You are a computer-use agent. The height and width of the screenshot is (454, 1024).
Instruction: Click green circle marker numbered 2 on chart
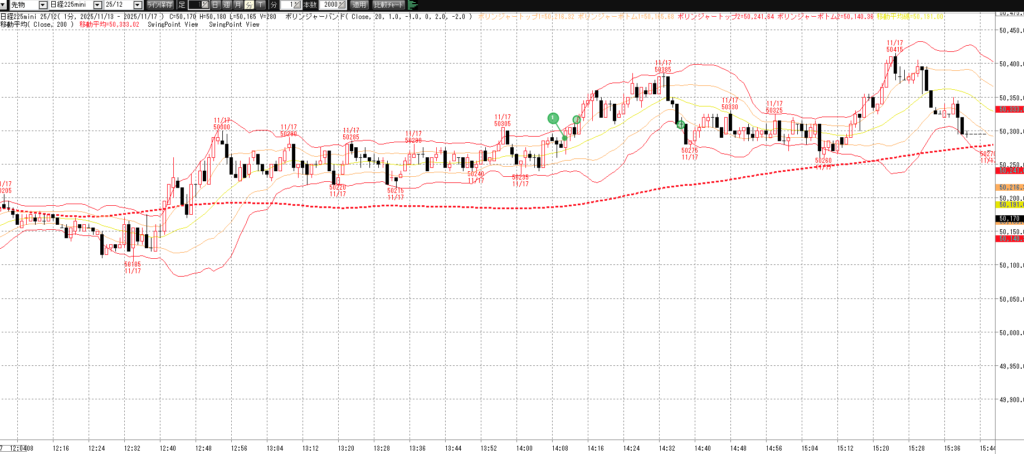(x=576, y=120)
